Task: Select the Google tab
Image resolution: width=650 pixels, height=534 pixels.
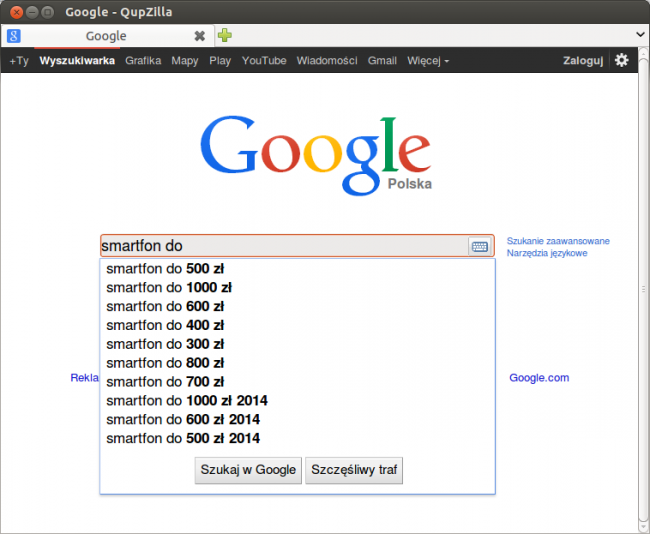Action: (107, 36)
